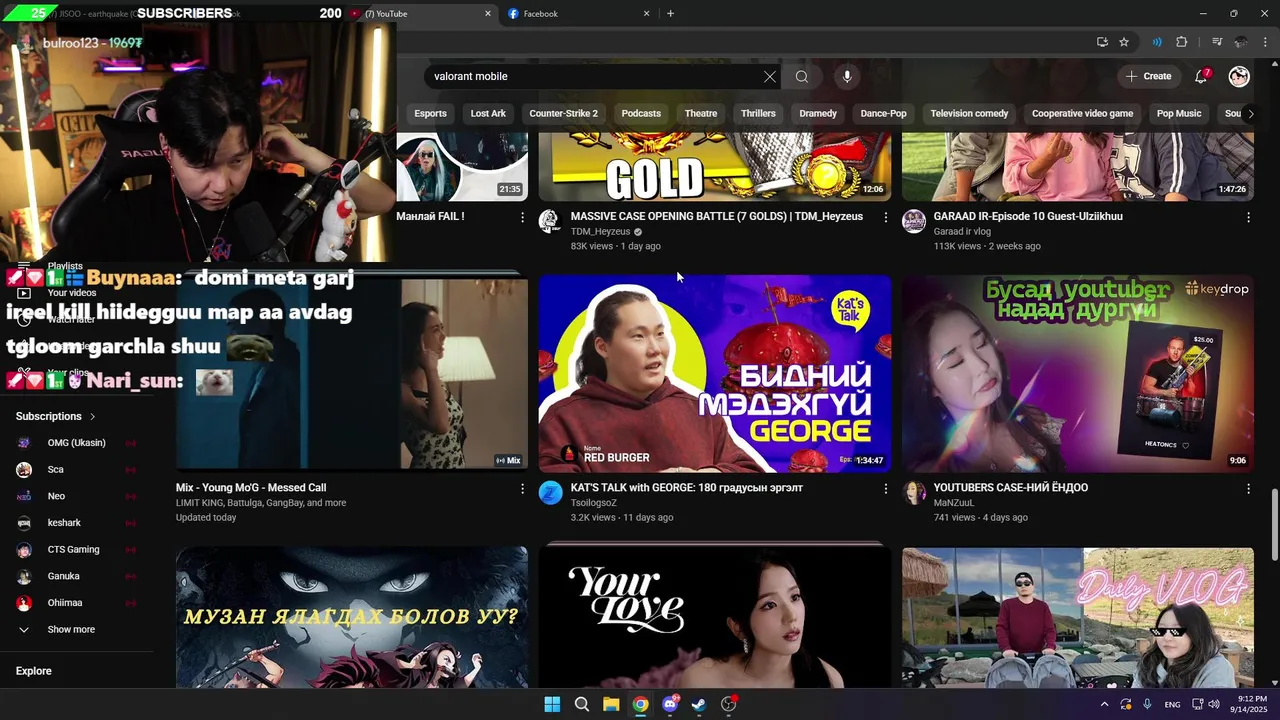The width and height of the screenshot is (1280, 720).
Task: Open Chrome three-dot menu
Action: (x=1265, y=42)
